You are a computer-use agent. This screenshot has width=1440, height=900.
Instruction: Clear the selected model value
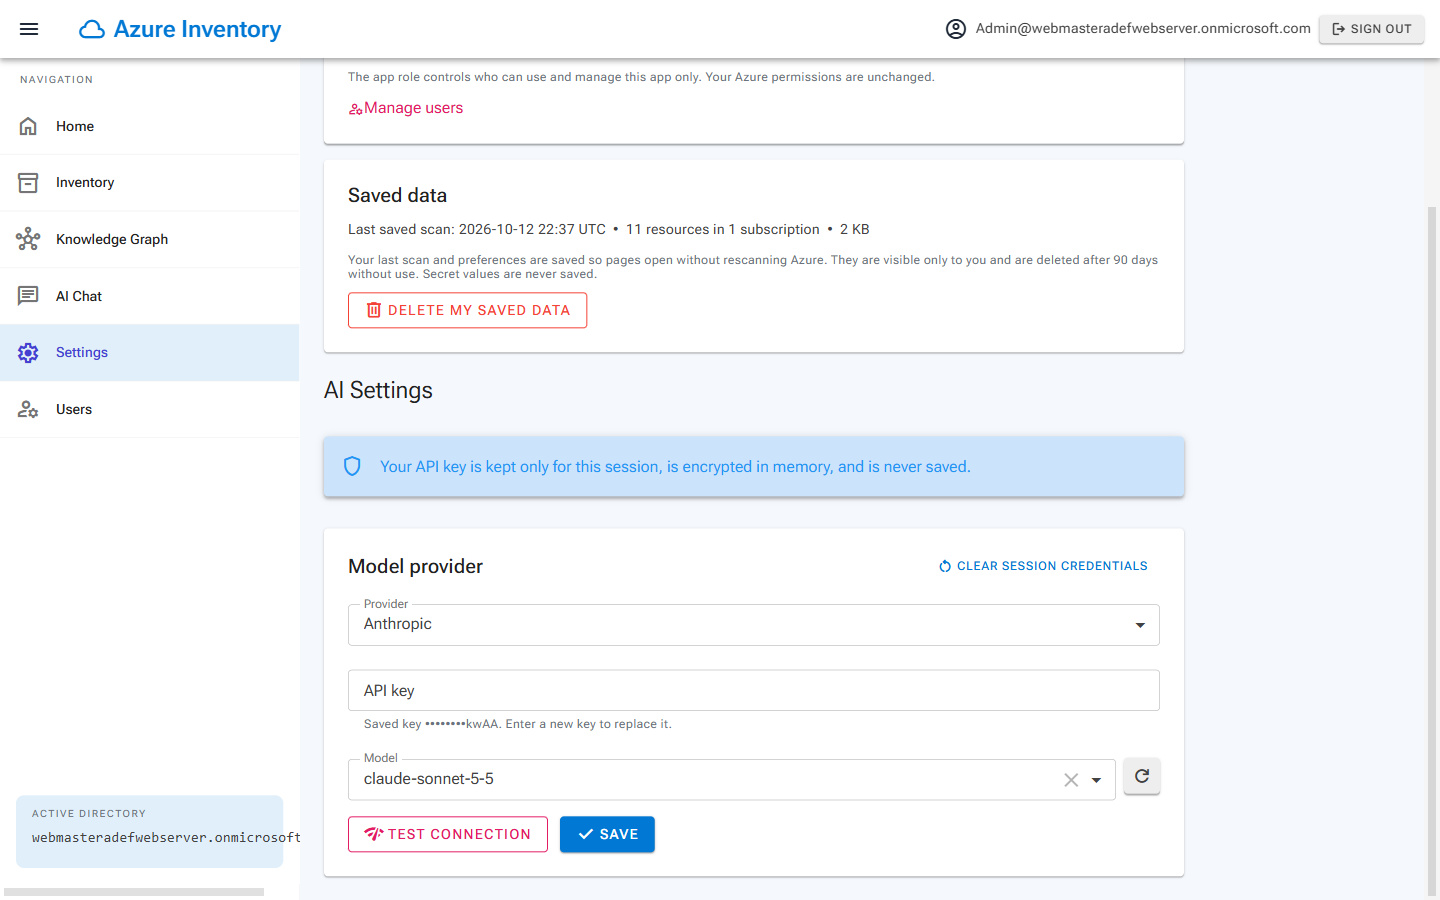1071,780
